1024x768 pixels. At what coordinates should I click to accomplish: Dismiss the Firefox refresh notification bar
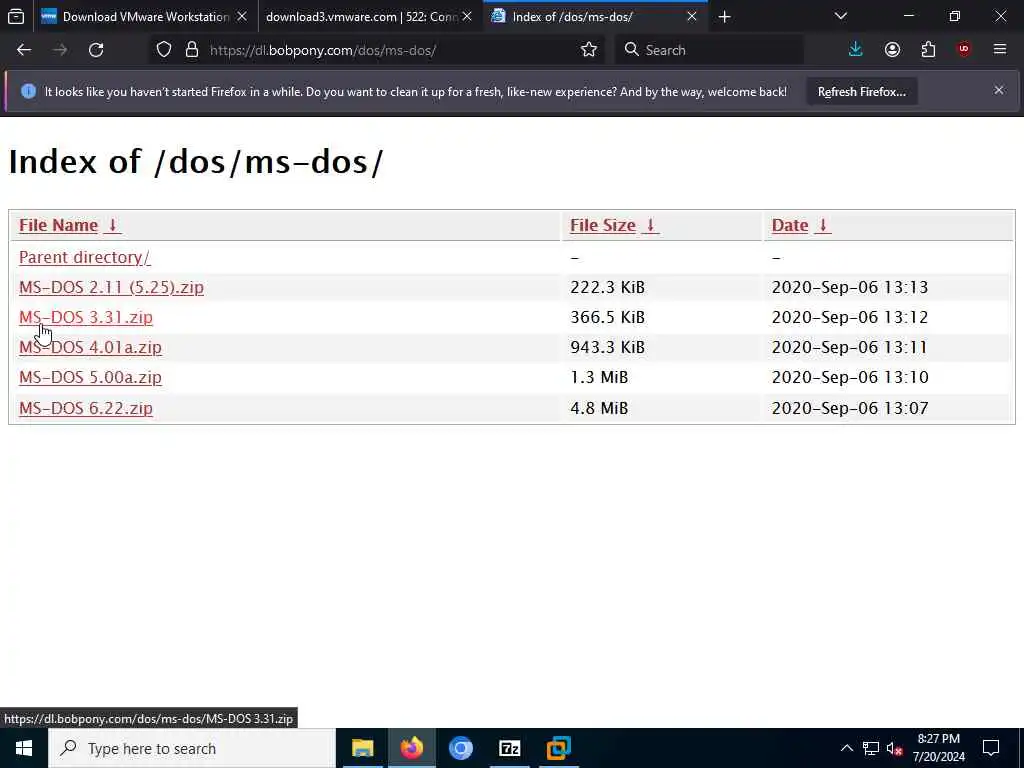(x=999, y=90)
